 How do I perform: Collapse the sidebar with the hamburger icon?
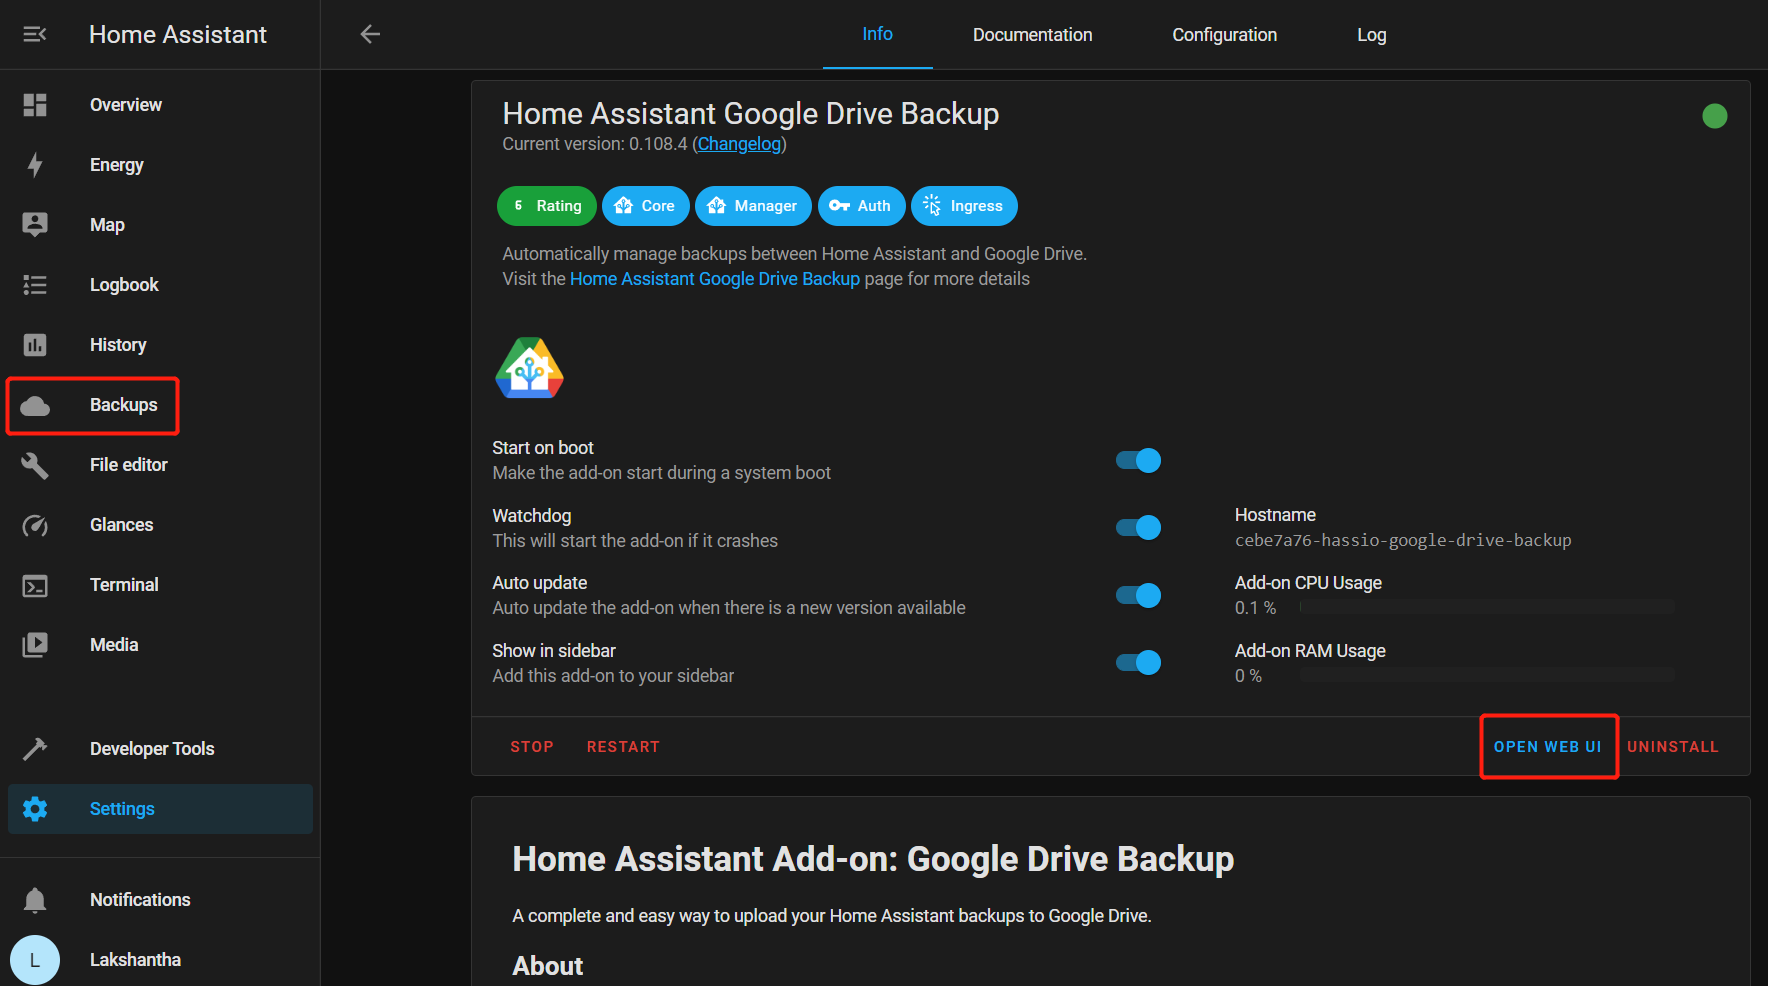click(x=35, y=35)
